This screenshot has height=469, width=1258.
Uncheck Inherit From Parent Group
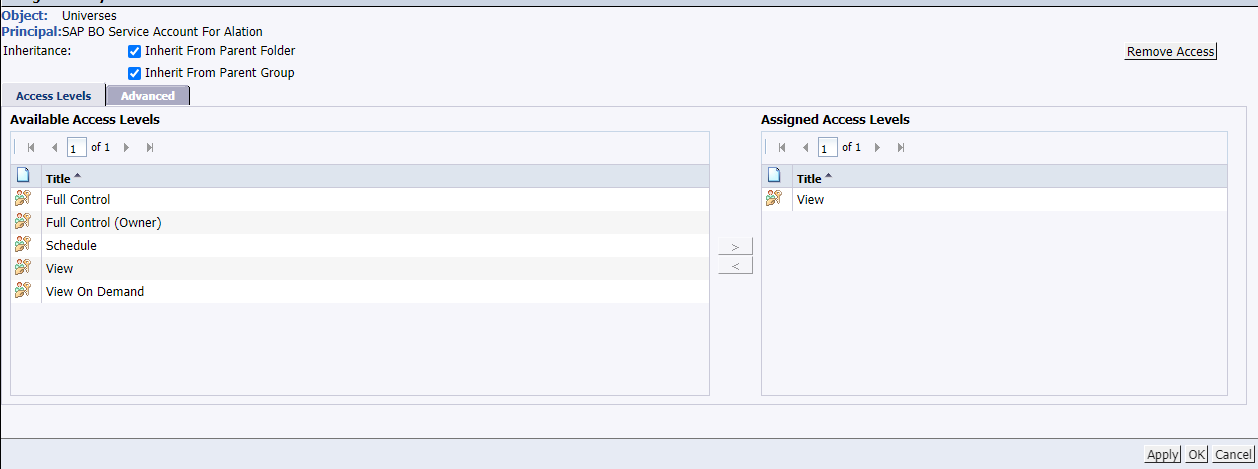coord(134,73)
